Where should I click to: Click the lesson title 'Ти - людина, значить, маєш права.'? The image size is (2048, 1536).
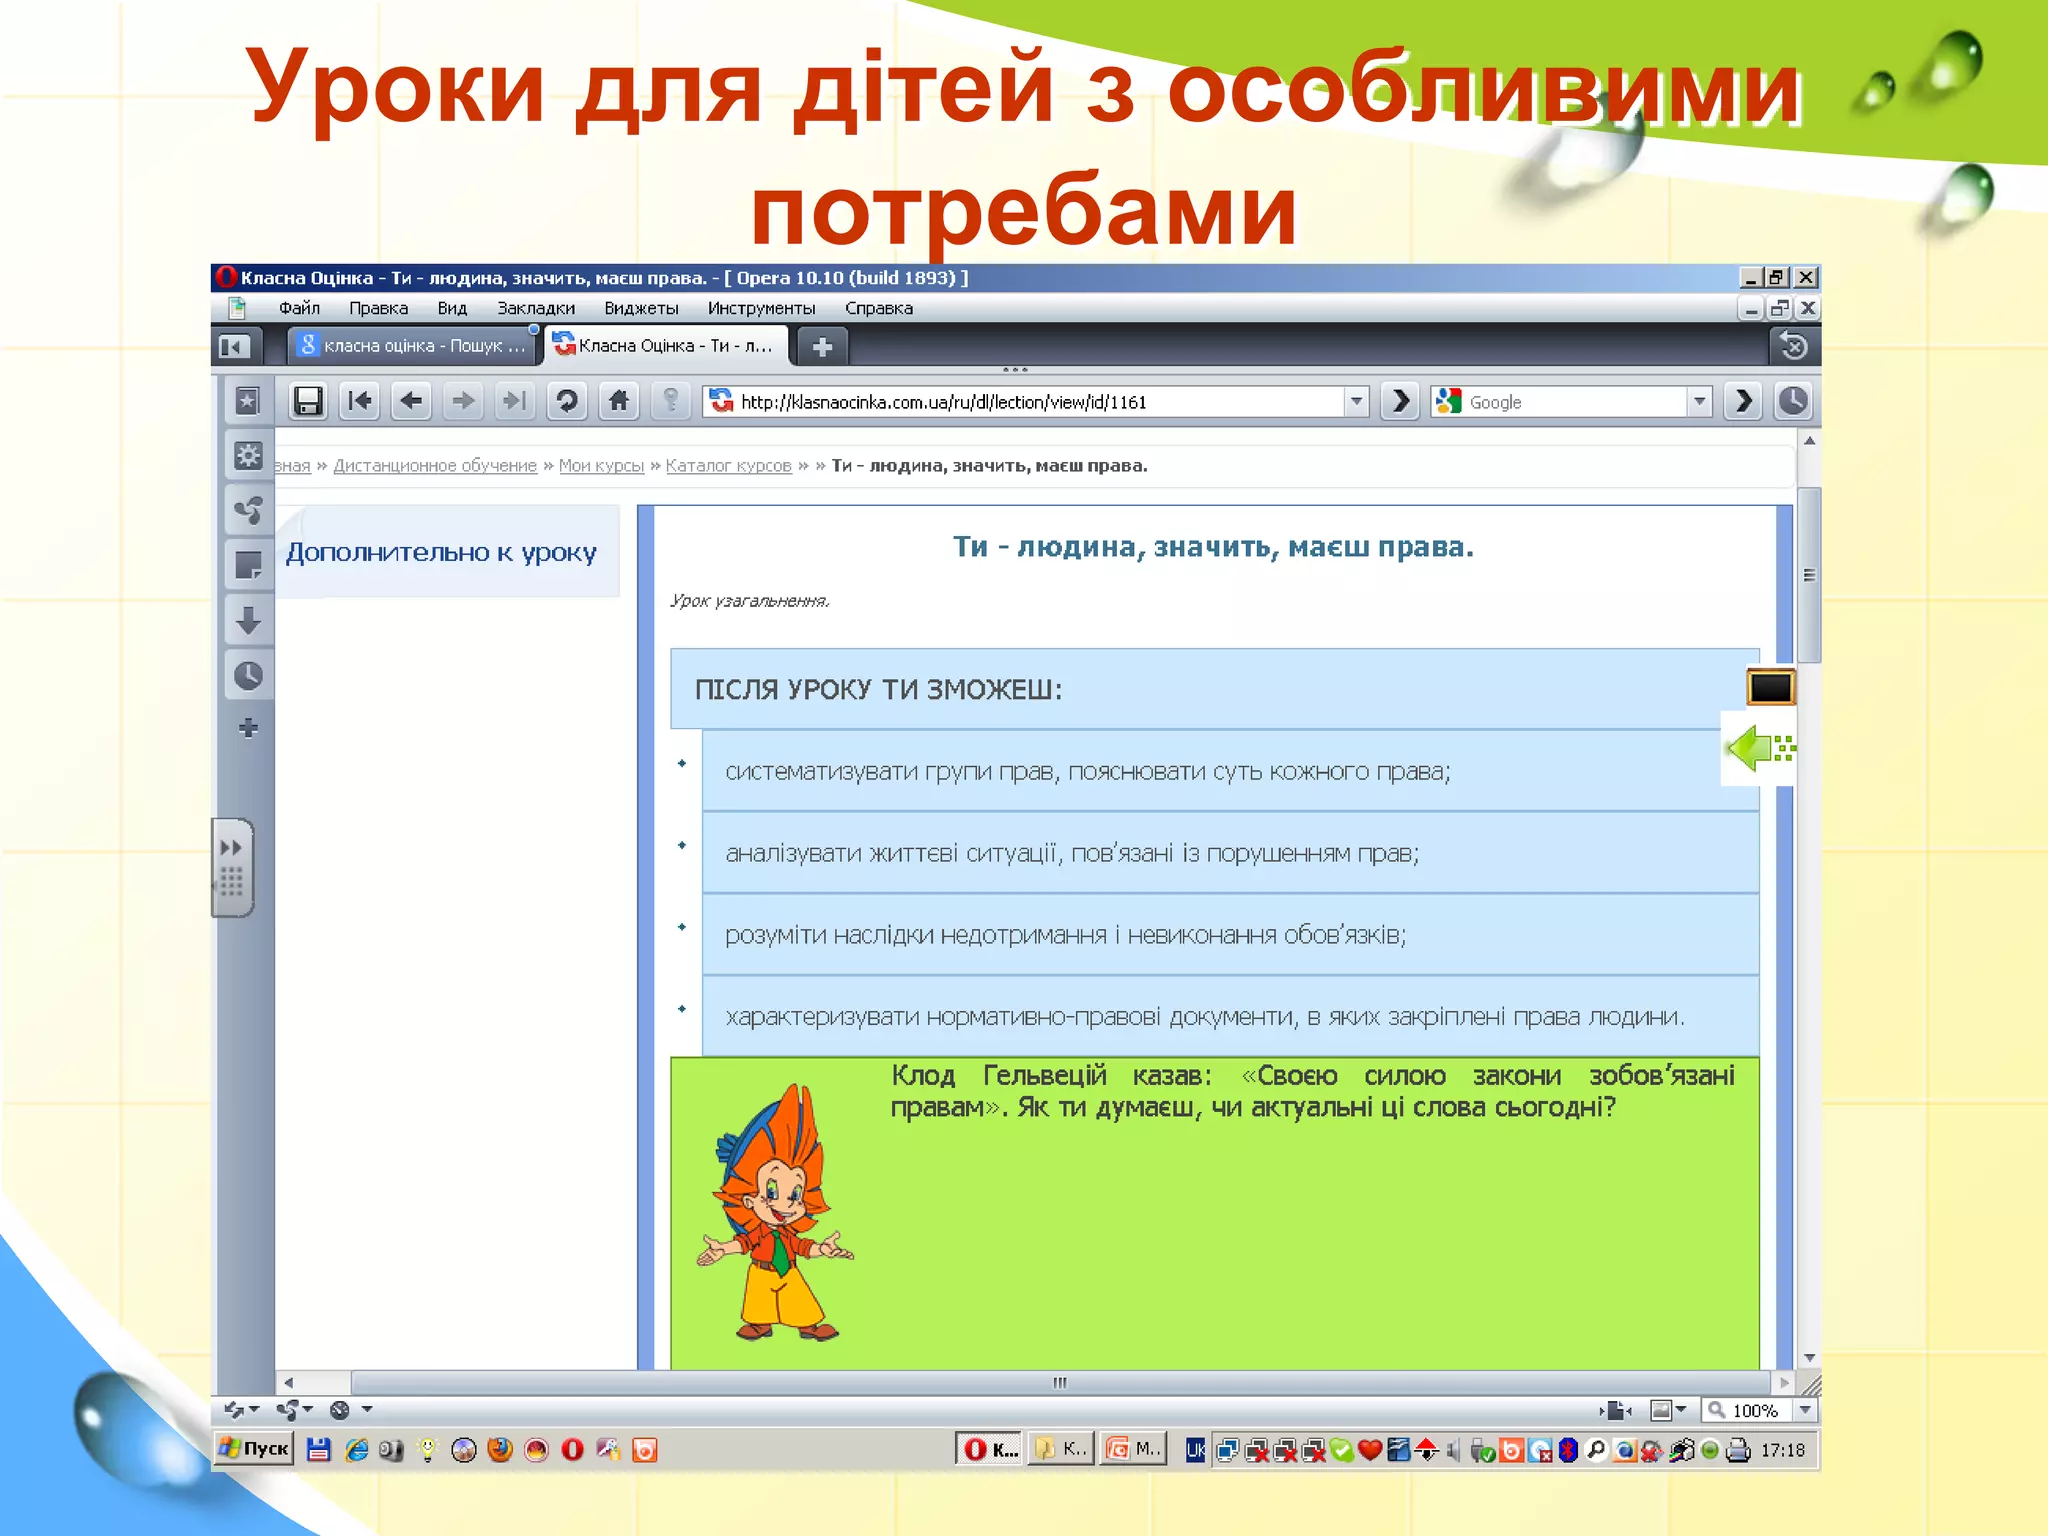(x=1213, y=547)
